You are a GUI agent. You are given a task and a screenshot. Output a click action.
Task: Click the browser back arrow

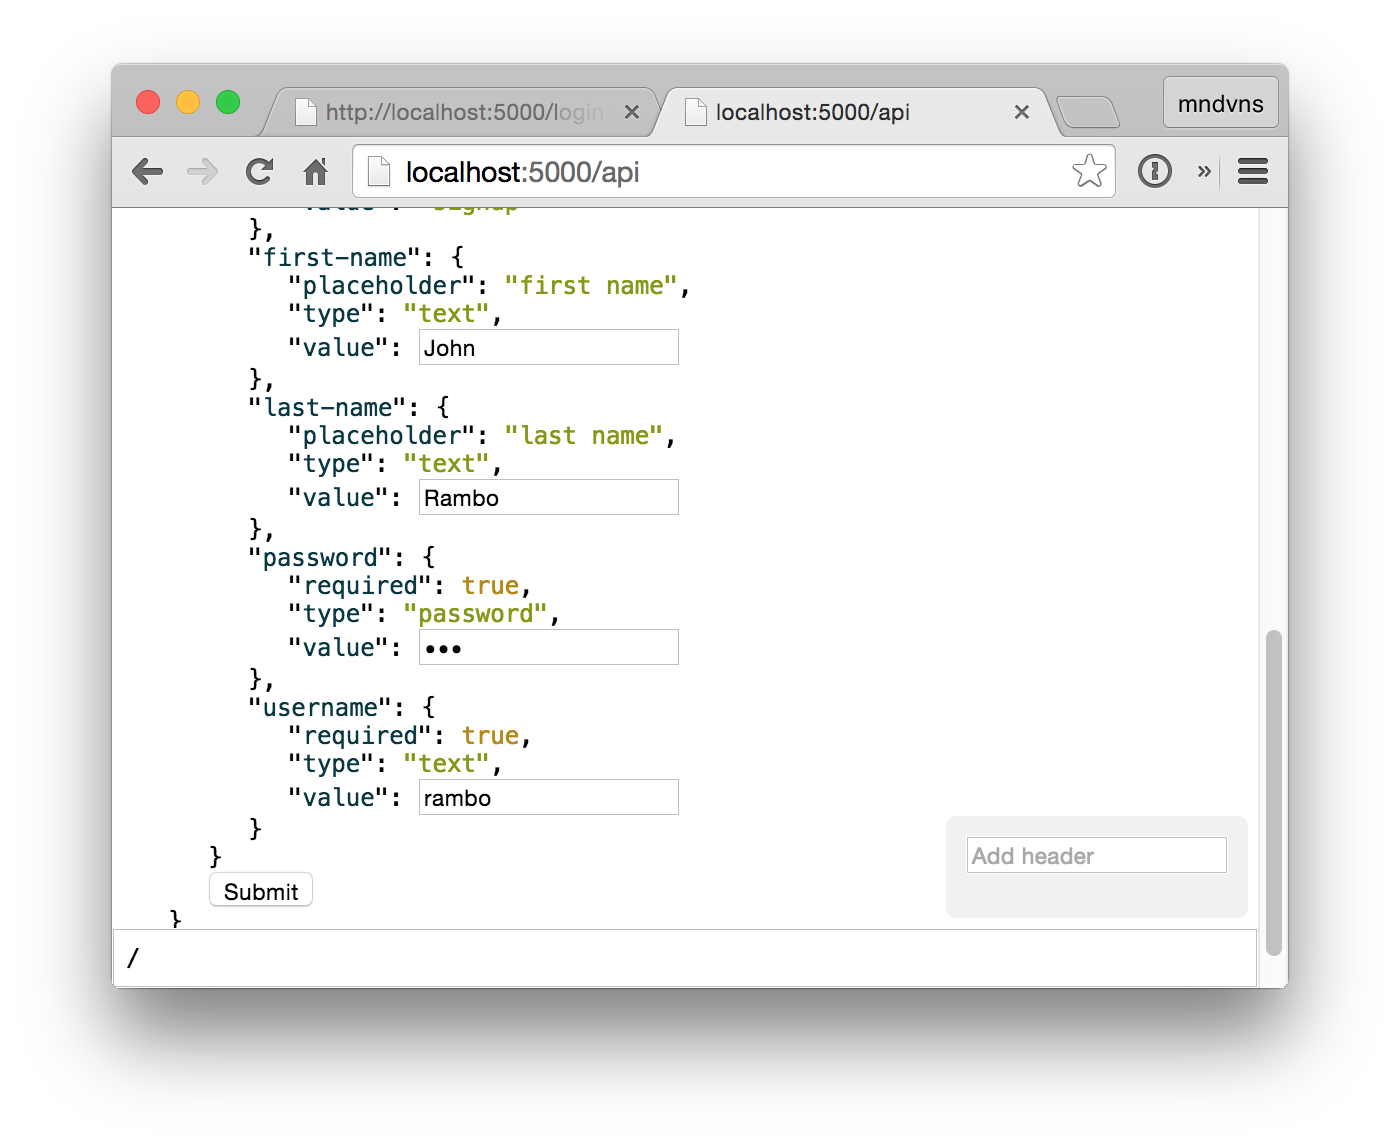pos(148,172)
